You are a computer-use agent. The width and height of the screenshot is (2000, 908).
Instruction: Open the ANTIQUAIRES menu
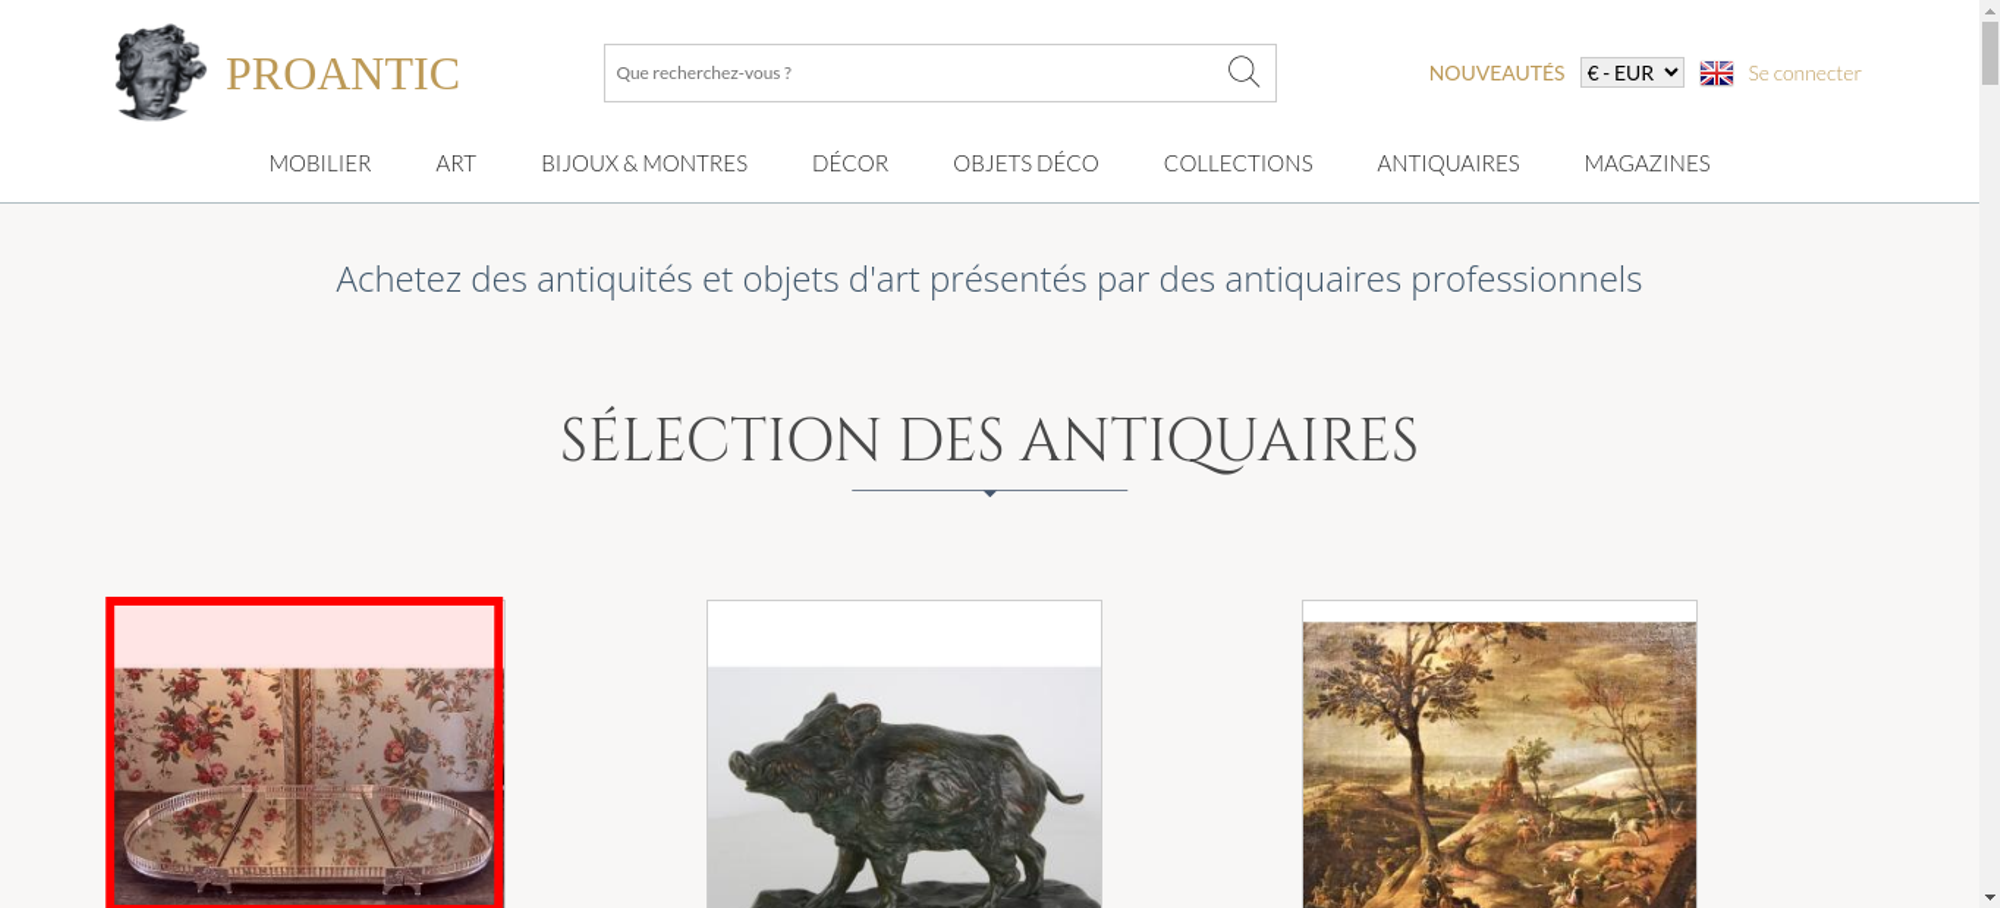(1448, 163)
